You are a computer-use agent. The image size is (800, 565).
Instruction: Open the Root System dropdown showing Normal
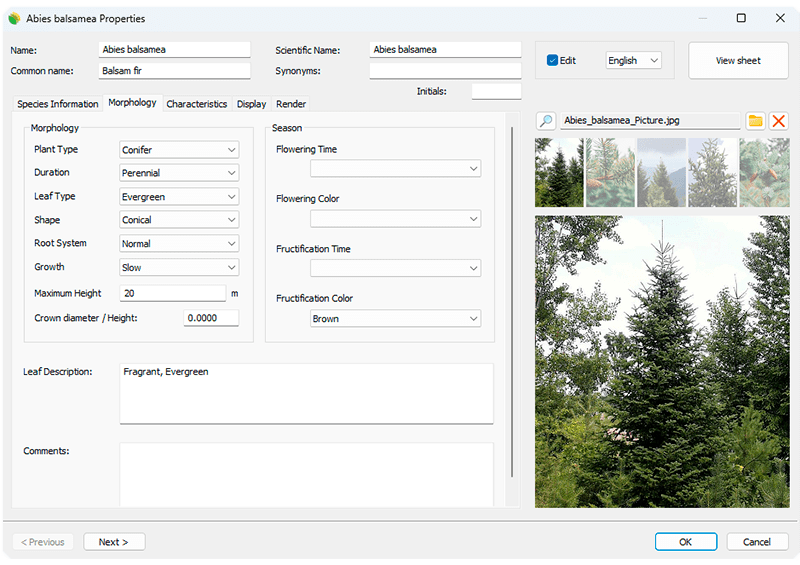179,243
